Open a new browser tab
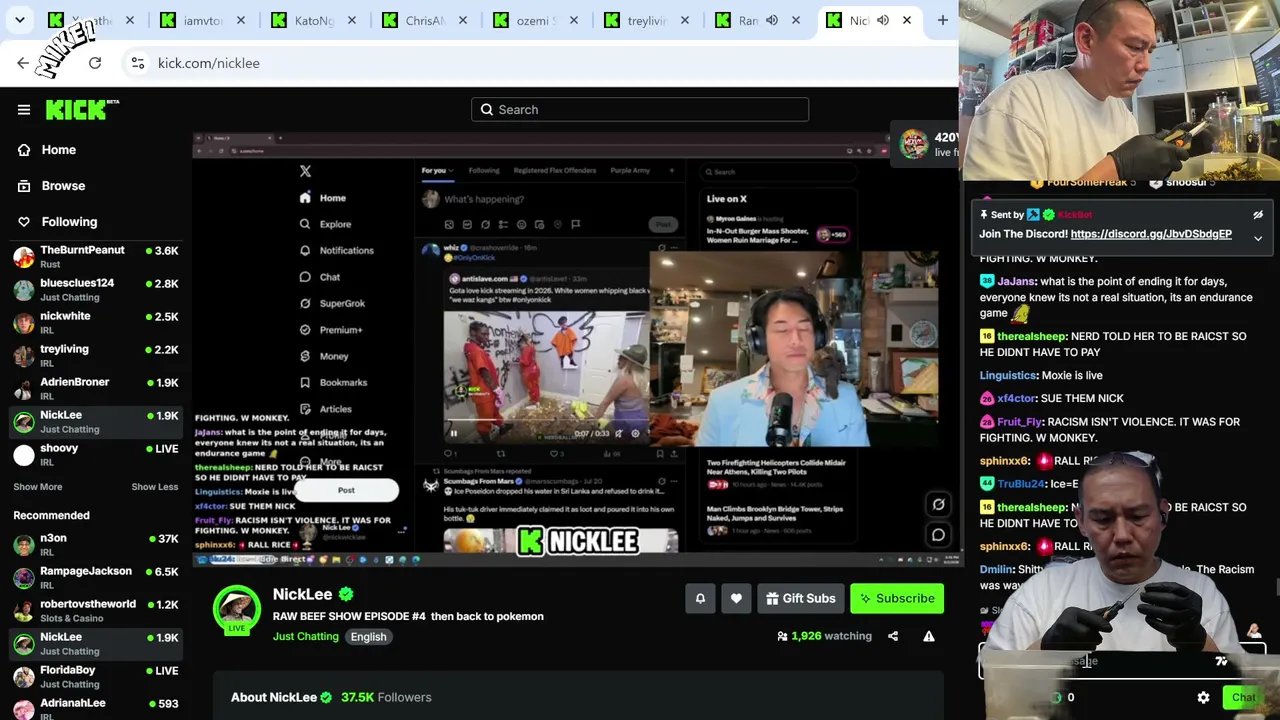 coord(943,20)
